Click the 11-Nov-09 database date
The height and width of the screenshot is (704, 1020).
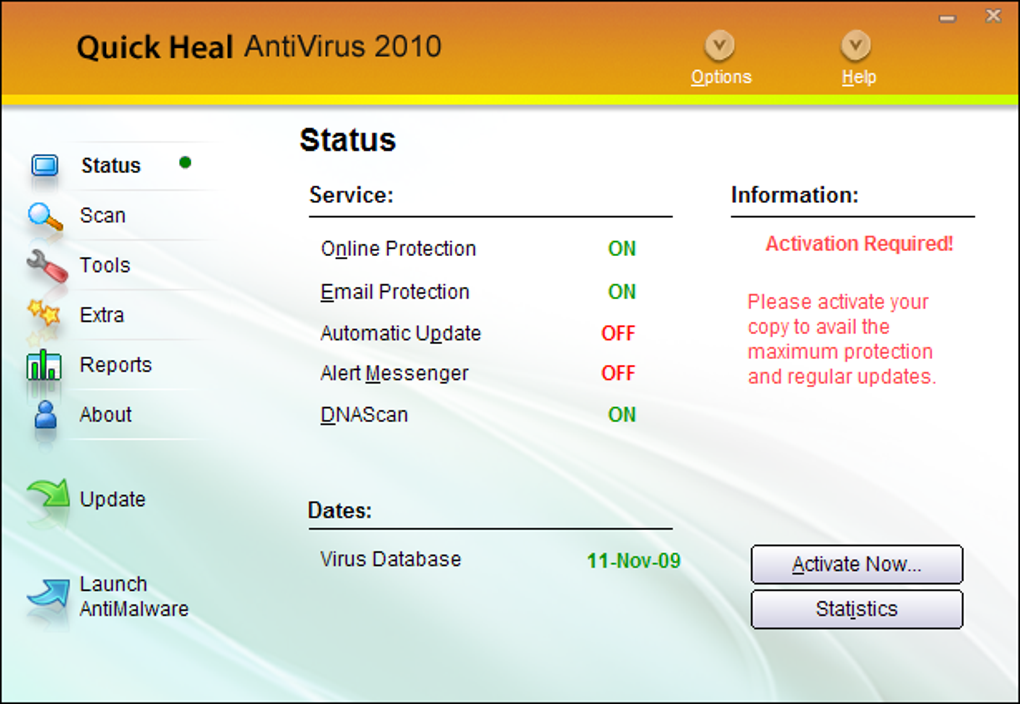tap(634, 560)
